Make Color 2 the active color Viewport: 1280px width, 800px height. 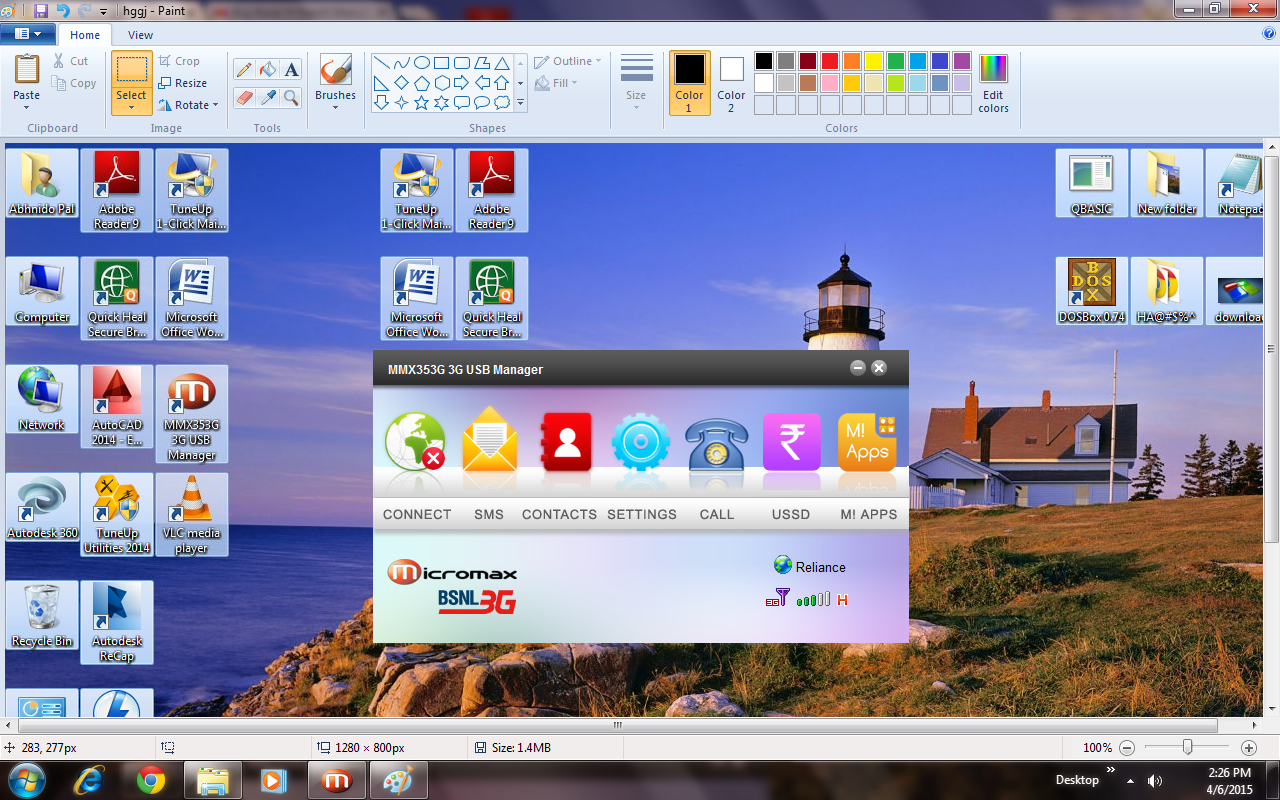pos(731,82)
